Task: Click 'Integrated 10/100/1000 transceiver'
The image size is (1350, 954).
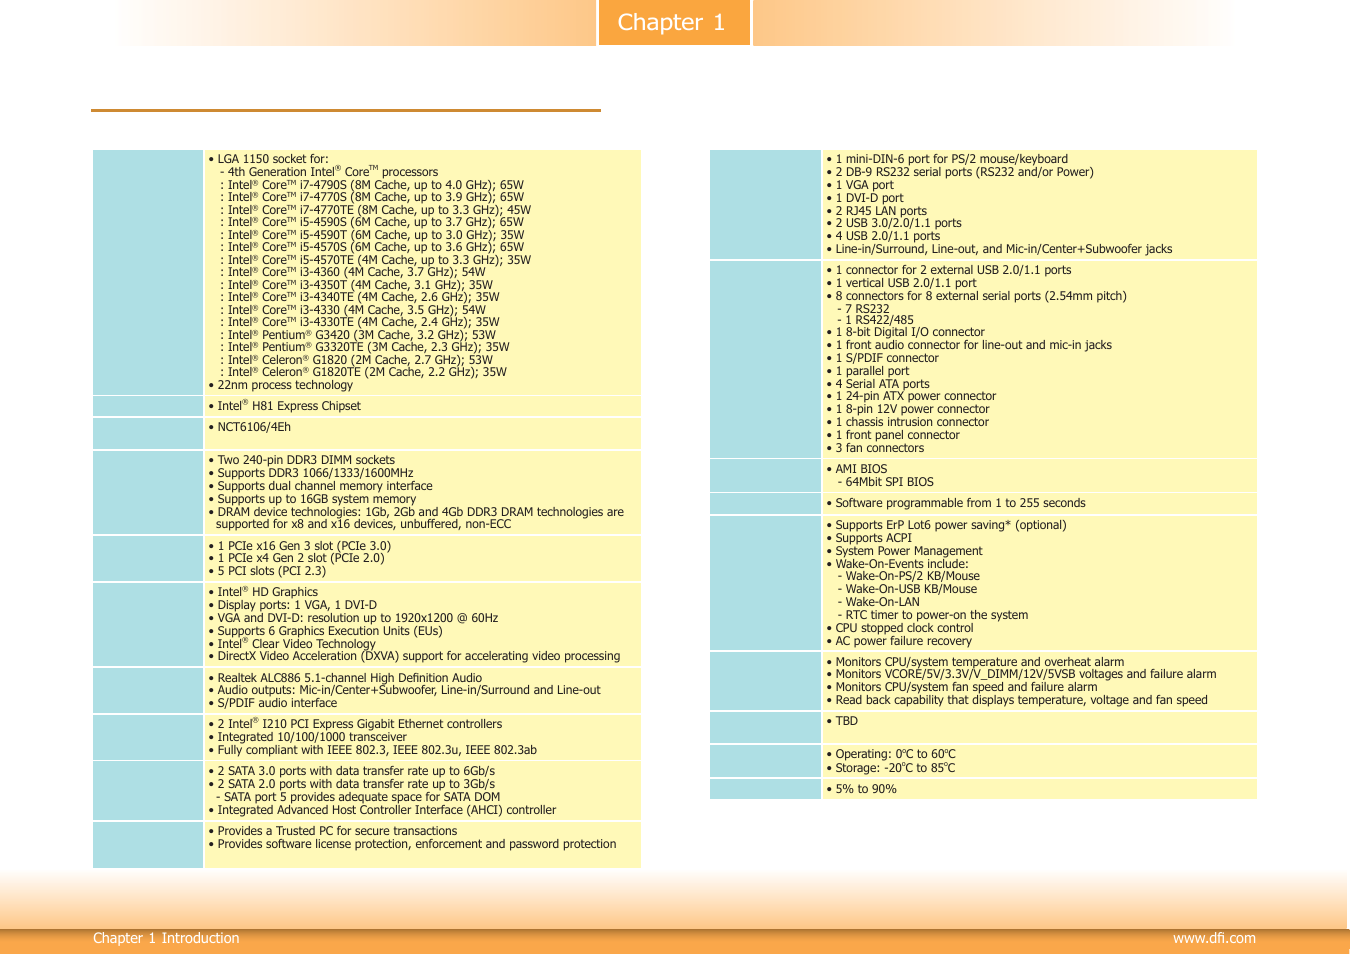Action: coord(307,737)
